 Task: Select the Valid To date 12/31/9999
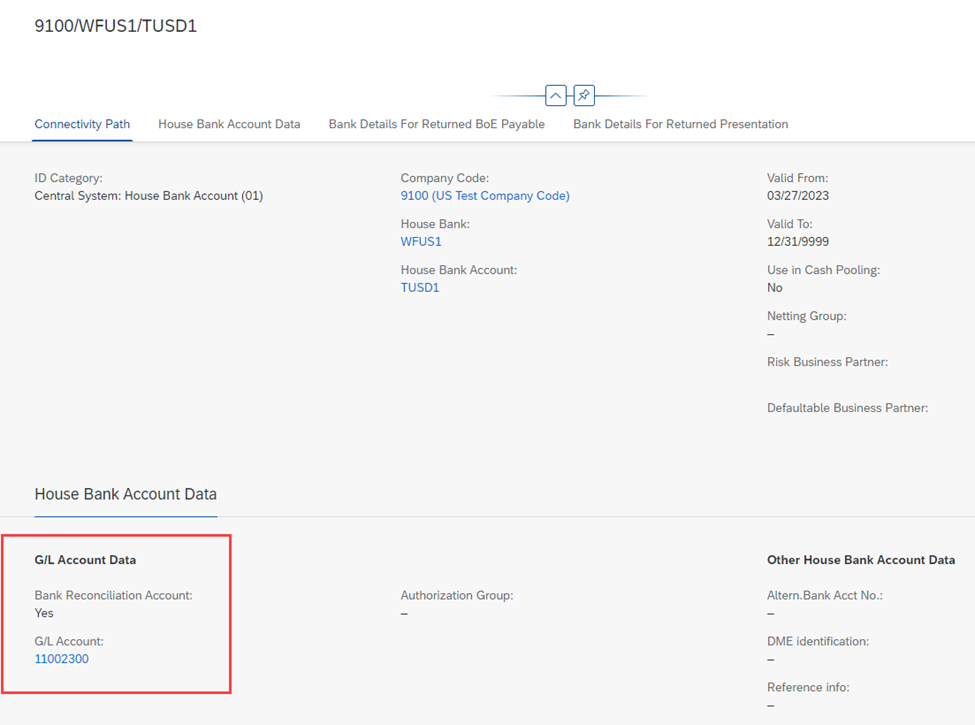coord(798,242)
